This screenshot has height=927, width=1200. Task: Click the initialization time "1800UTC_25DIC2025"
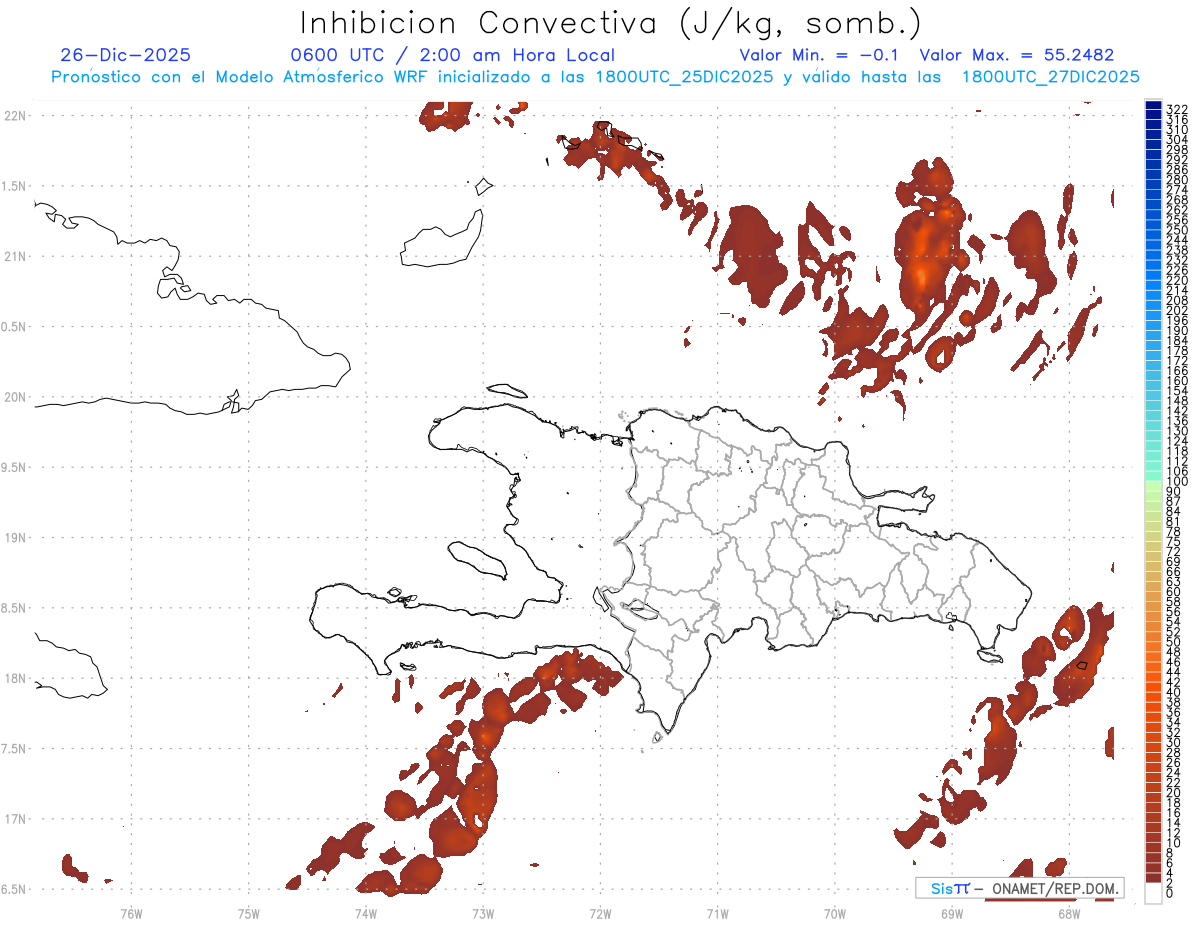[684, 77]
